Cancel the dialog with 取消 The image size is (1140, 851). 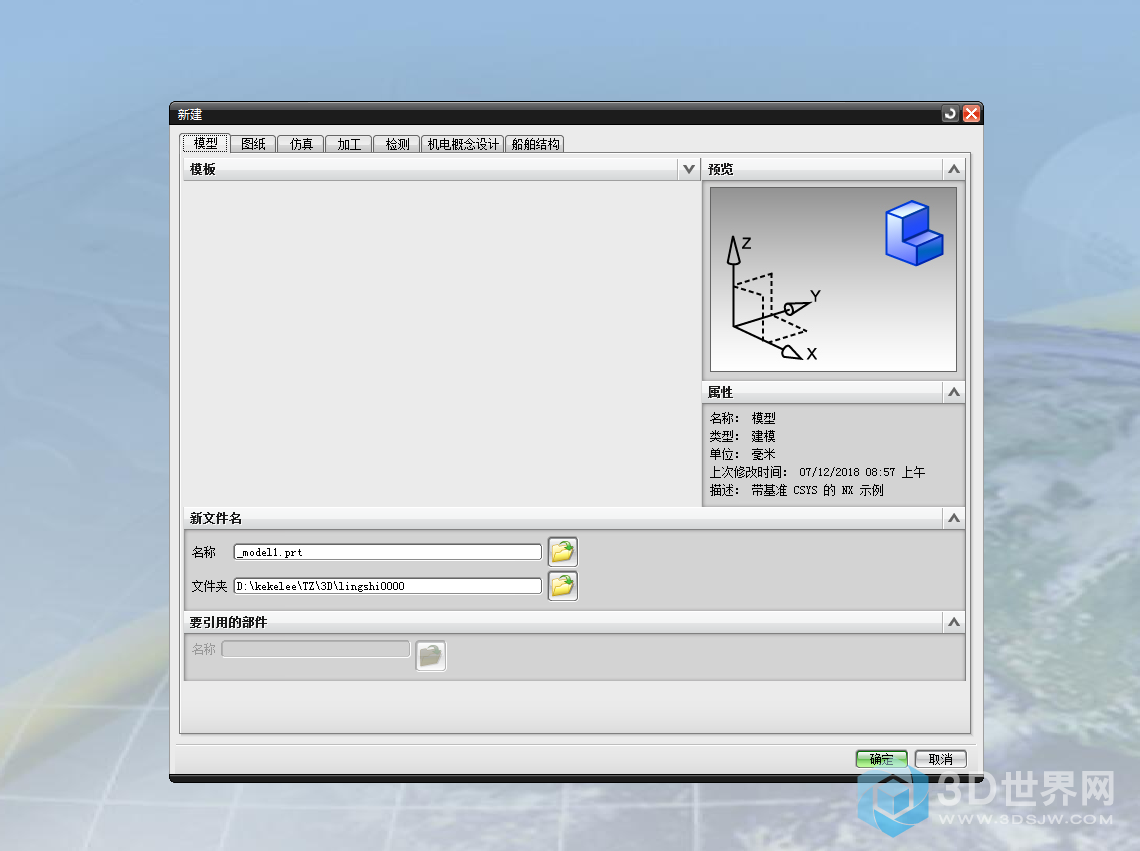pyautogui.click(x=940, y=759)
